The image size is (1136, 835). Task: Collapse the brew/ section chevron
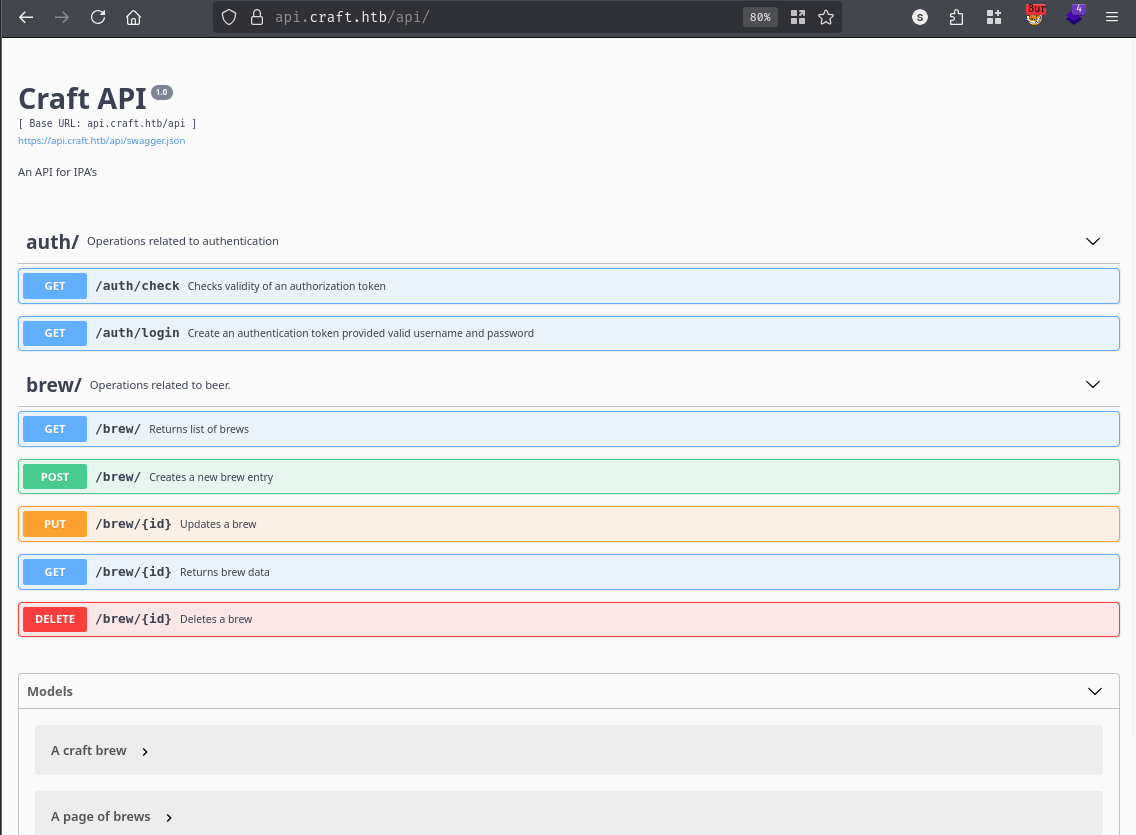(1093, 384)
